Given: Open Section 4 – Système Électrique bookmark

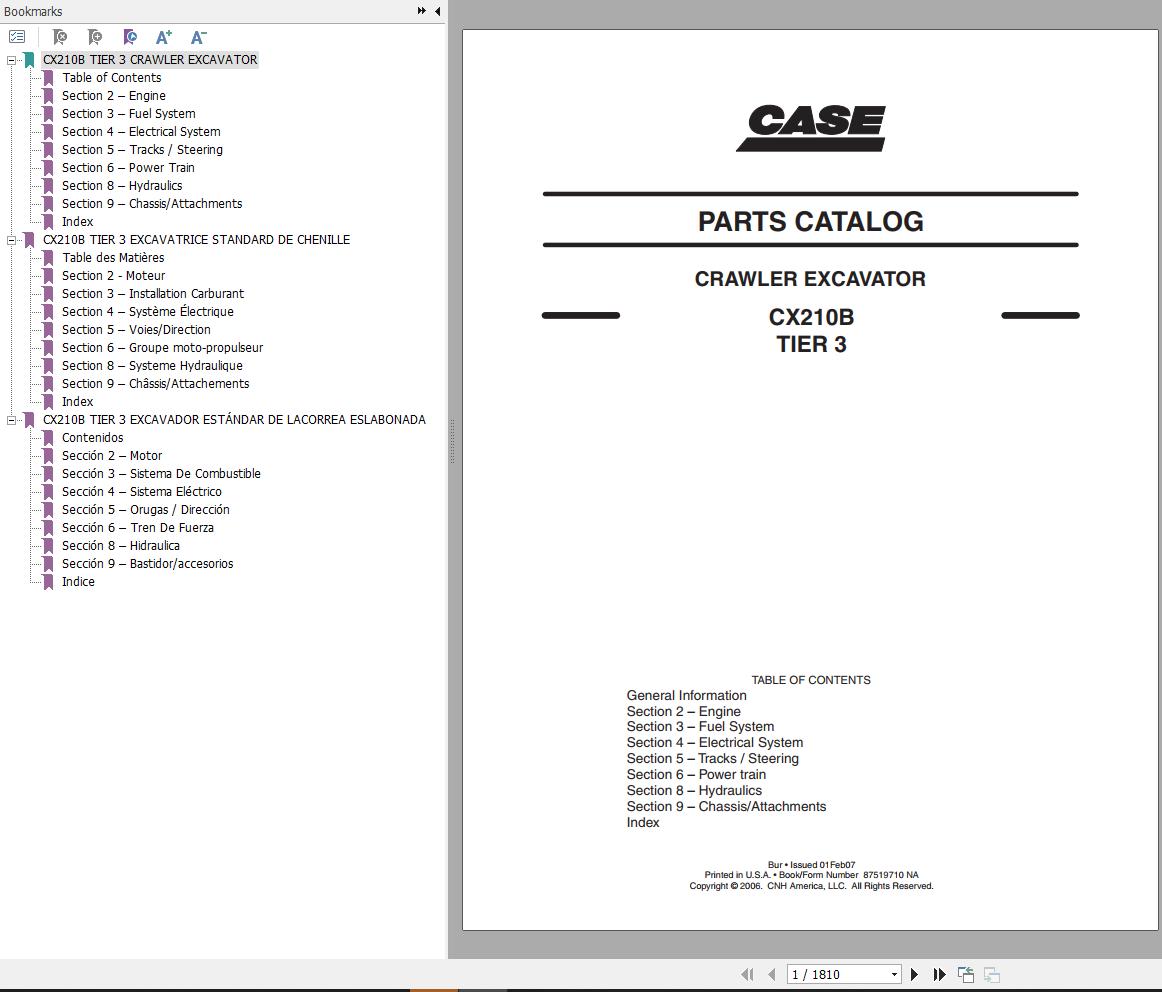Looking at the screenshot, I should click(147, 312).
